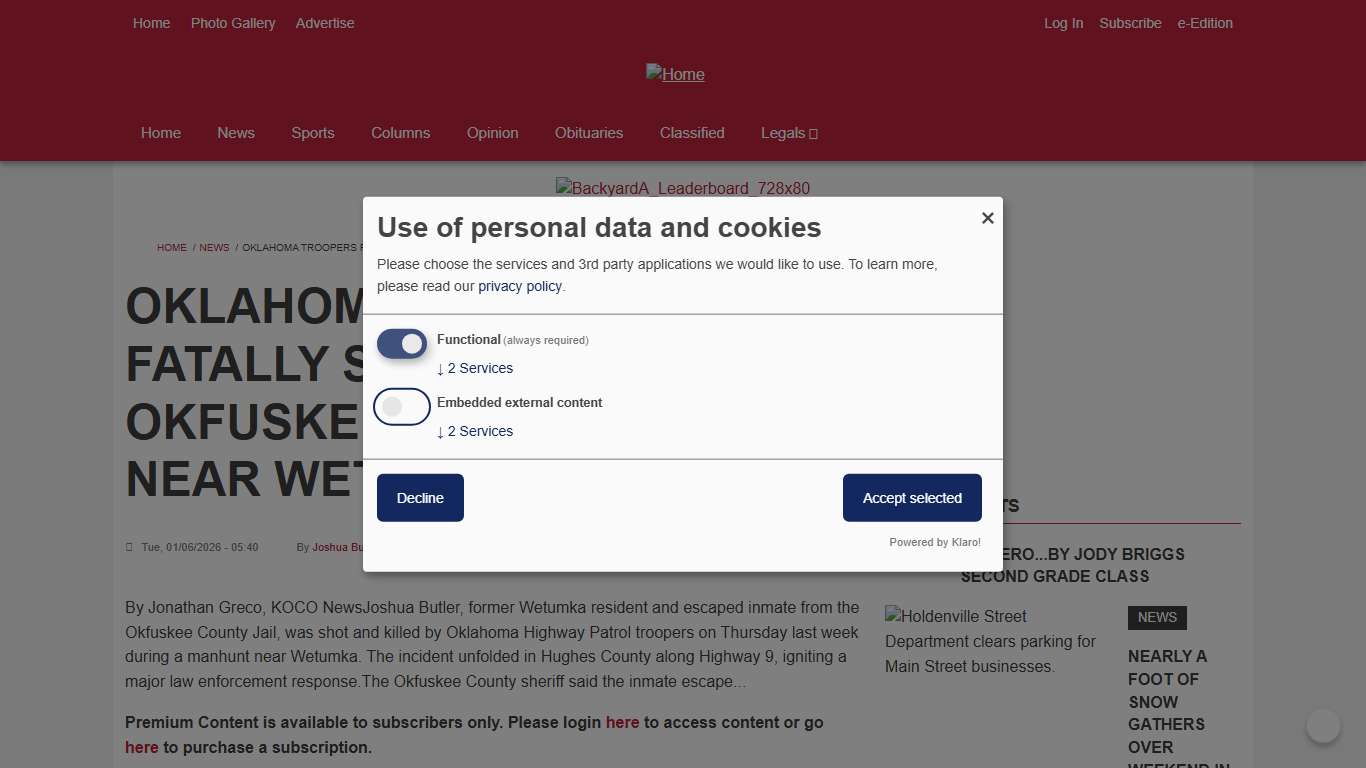Click the Subscribe link in header
This screenshot has width=1366, height=768.
[1130, 23]
